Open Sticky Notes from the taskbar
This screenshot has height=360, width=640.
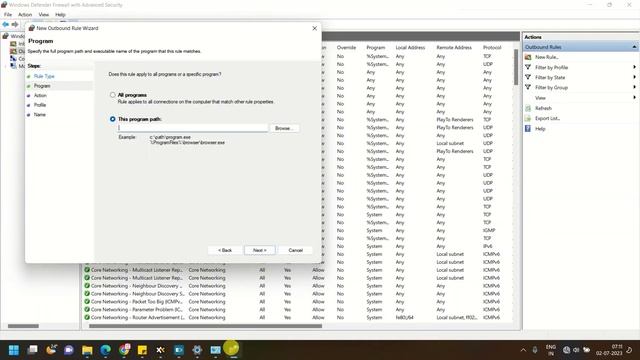(142, 350)
